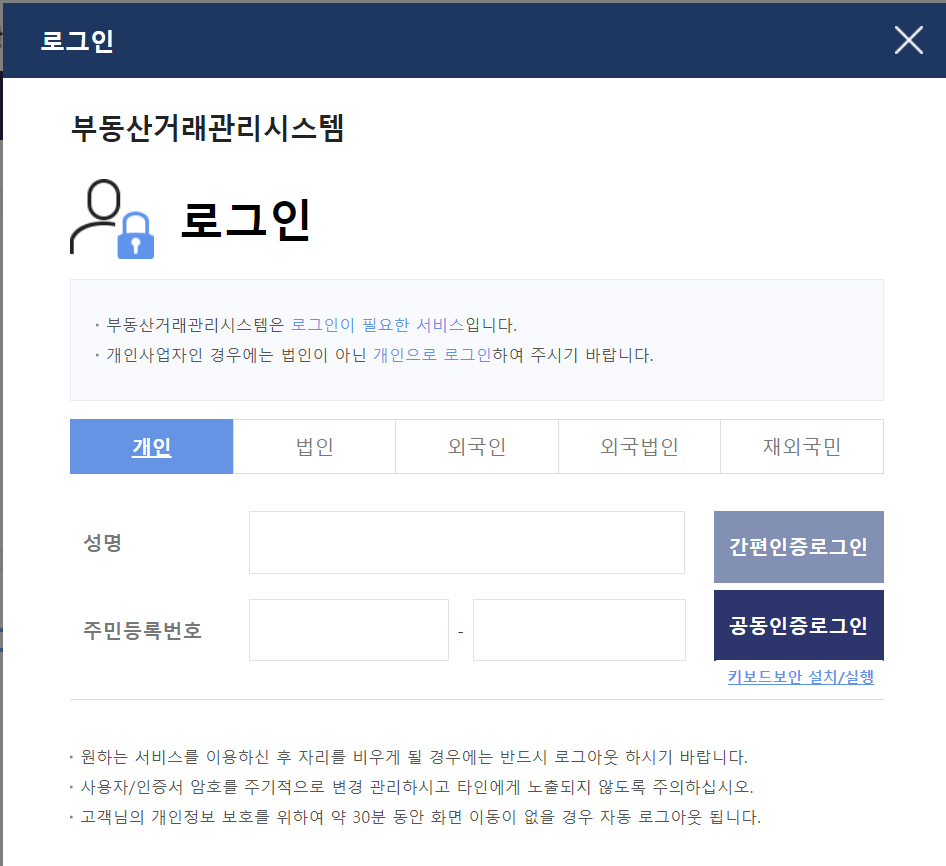Click the 부동산거래관리시스템 title text
The image size is (946, 866).
pos(206,129)
